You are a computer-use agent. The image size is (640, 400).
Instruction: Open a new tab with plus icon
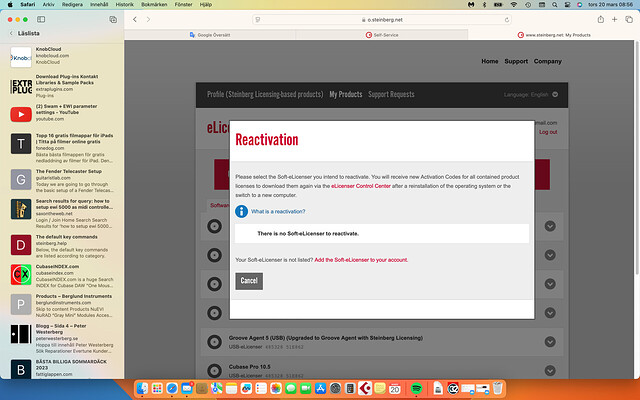[x=614, y=19]
